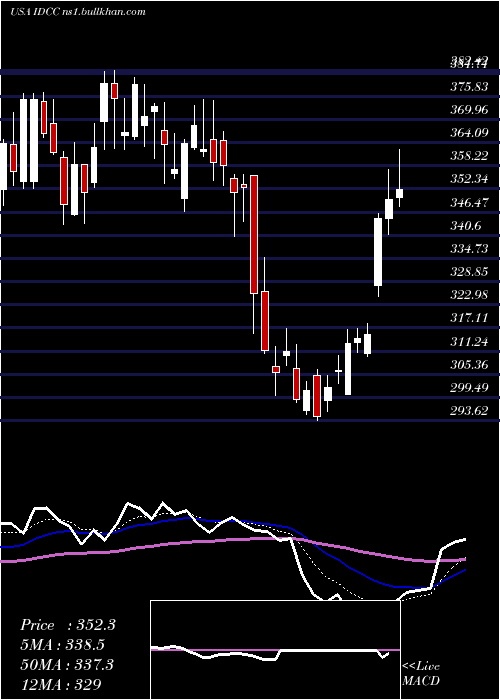The width and height of the screenshot is (500, 700).
Task: Click the 322.98 price axis label
Action: point(469,296)
